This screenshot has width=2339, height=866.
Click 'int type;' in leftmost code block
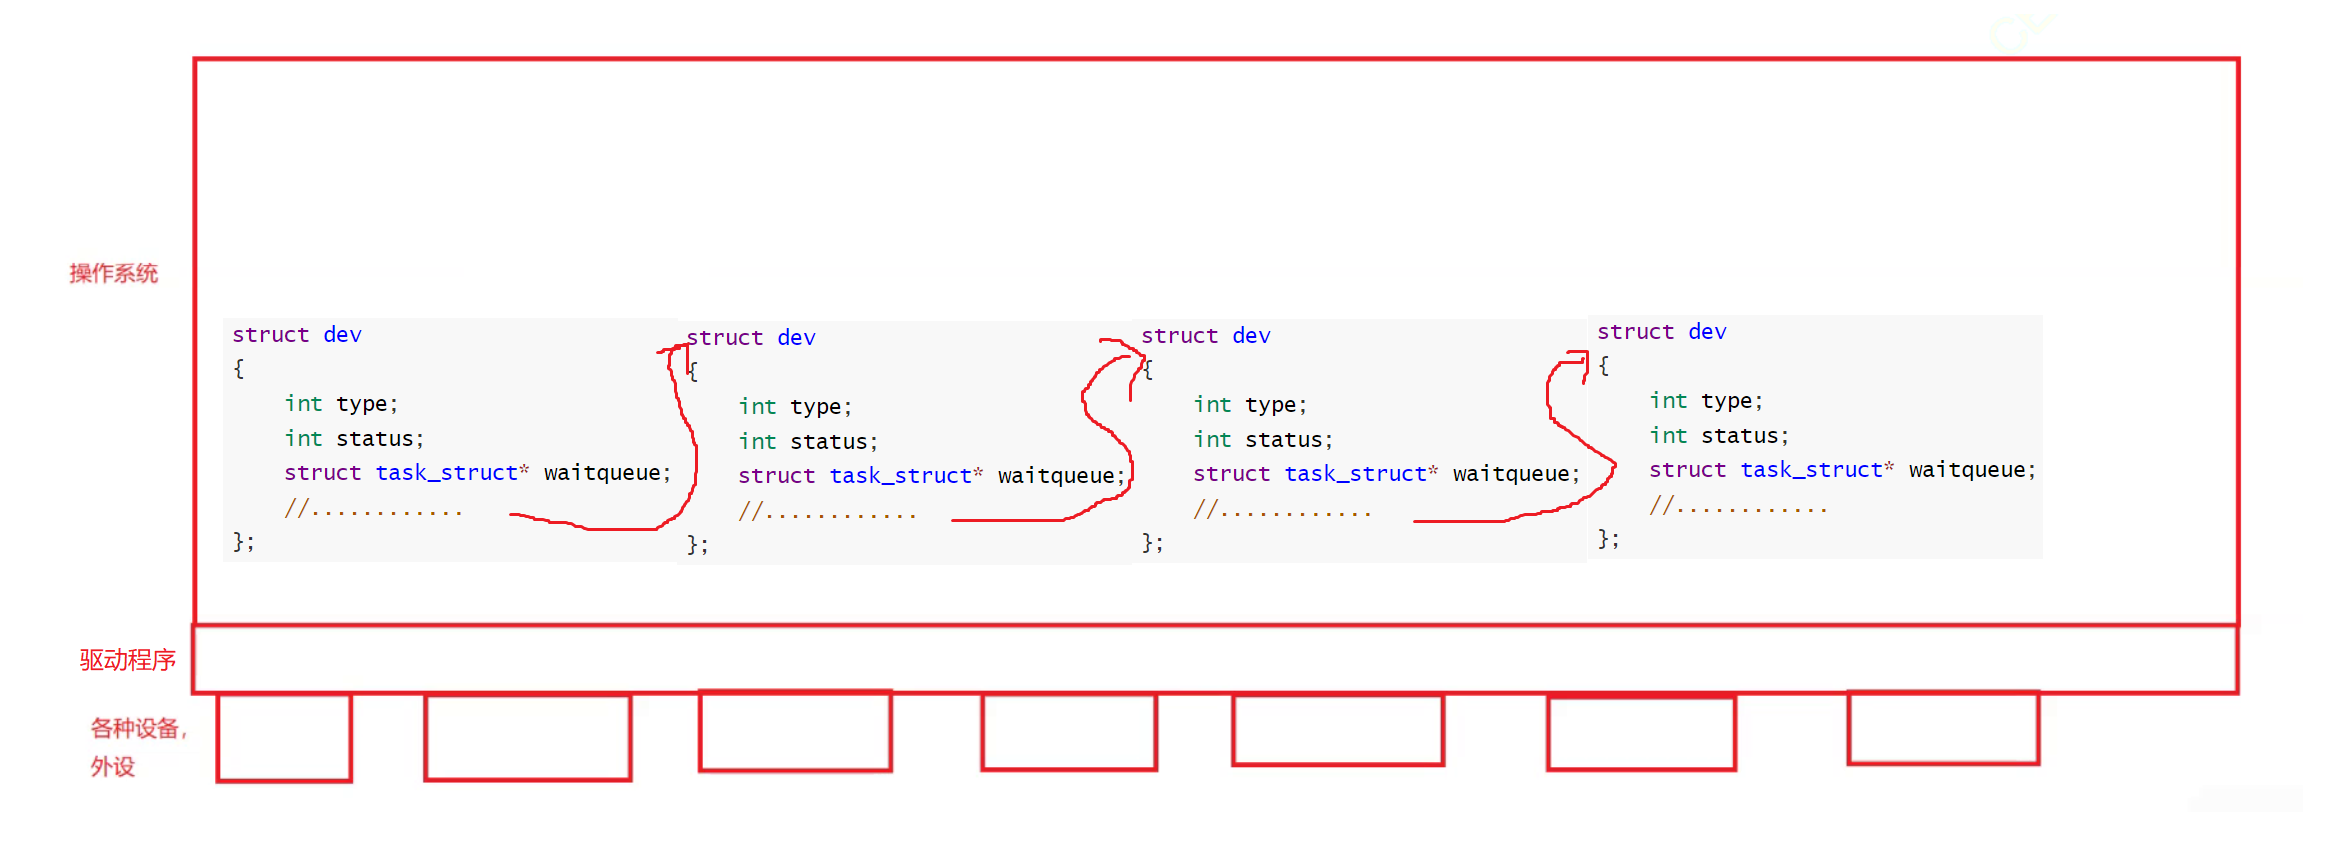(341, 404)
